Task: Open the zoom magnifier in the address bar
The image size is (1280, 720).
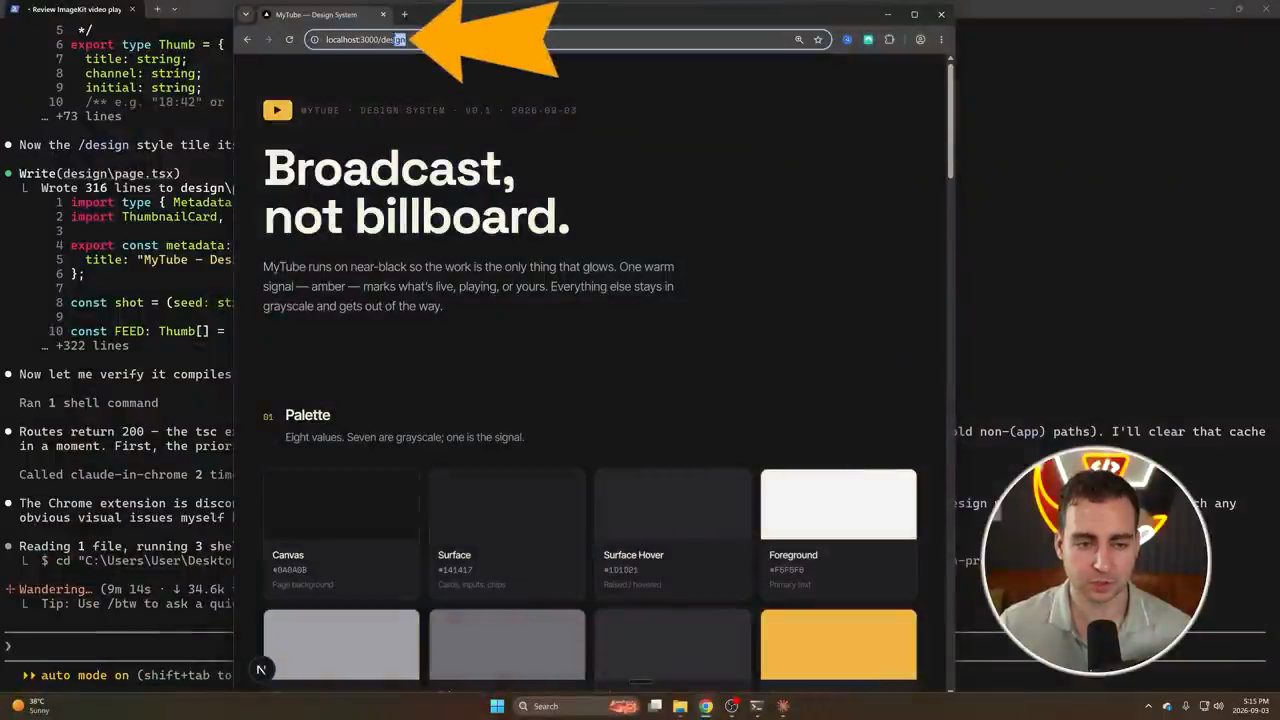Action: coord(799,40)
